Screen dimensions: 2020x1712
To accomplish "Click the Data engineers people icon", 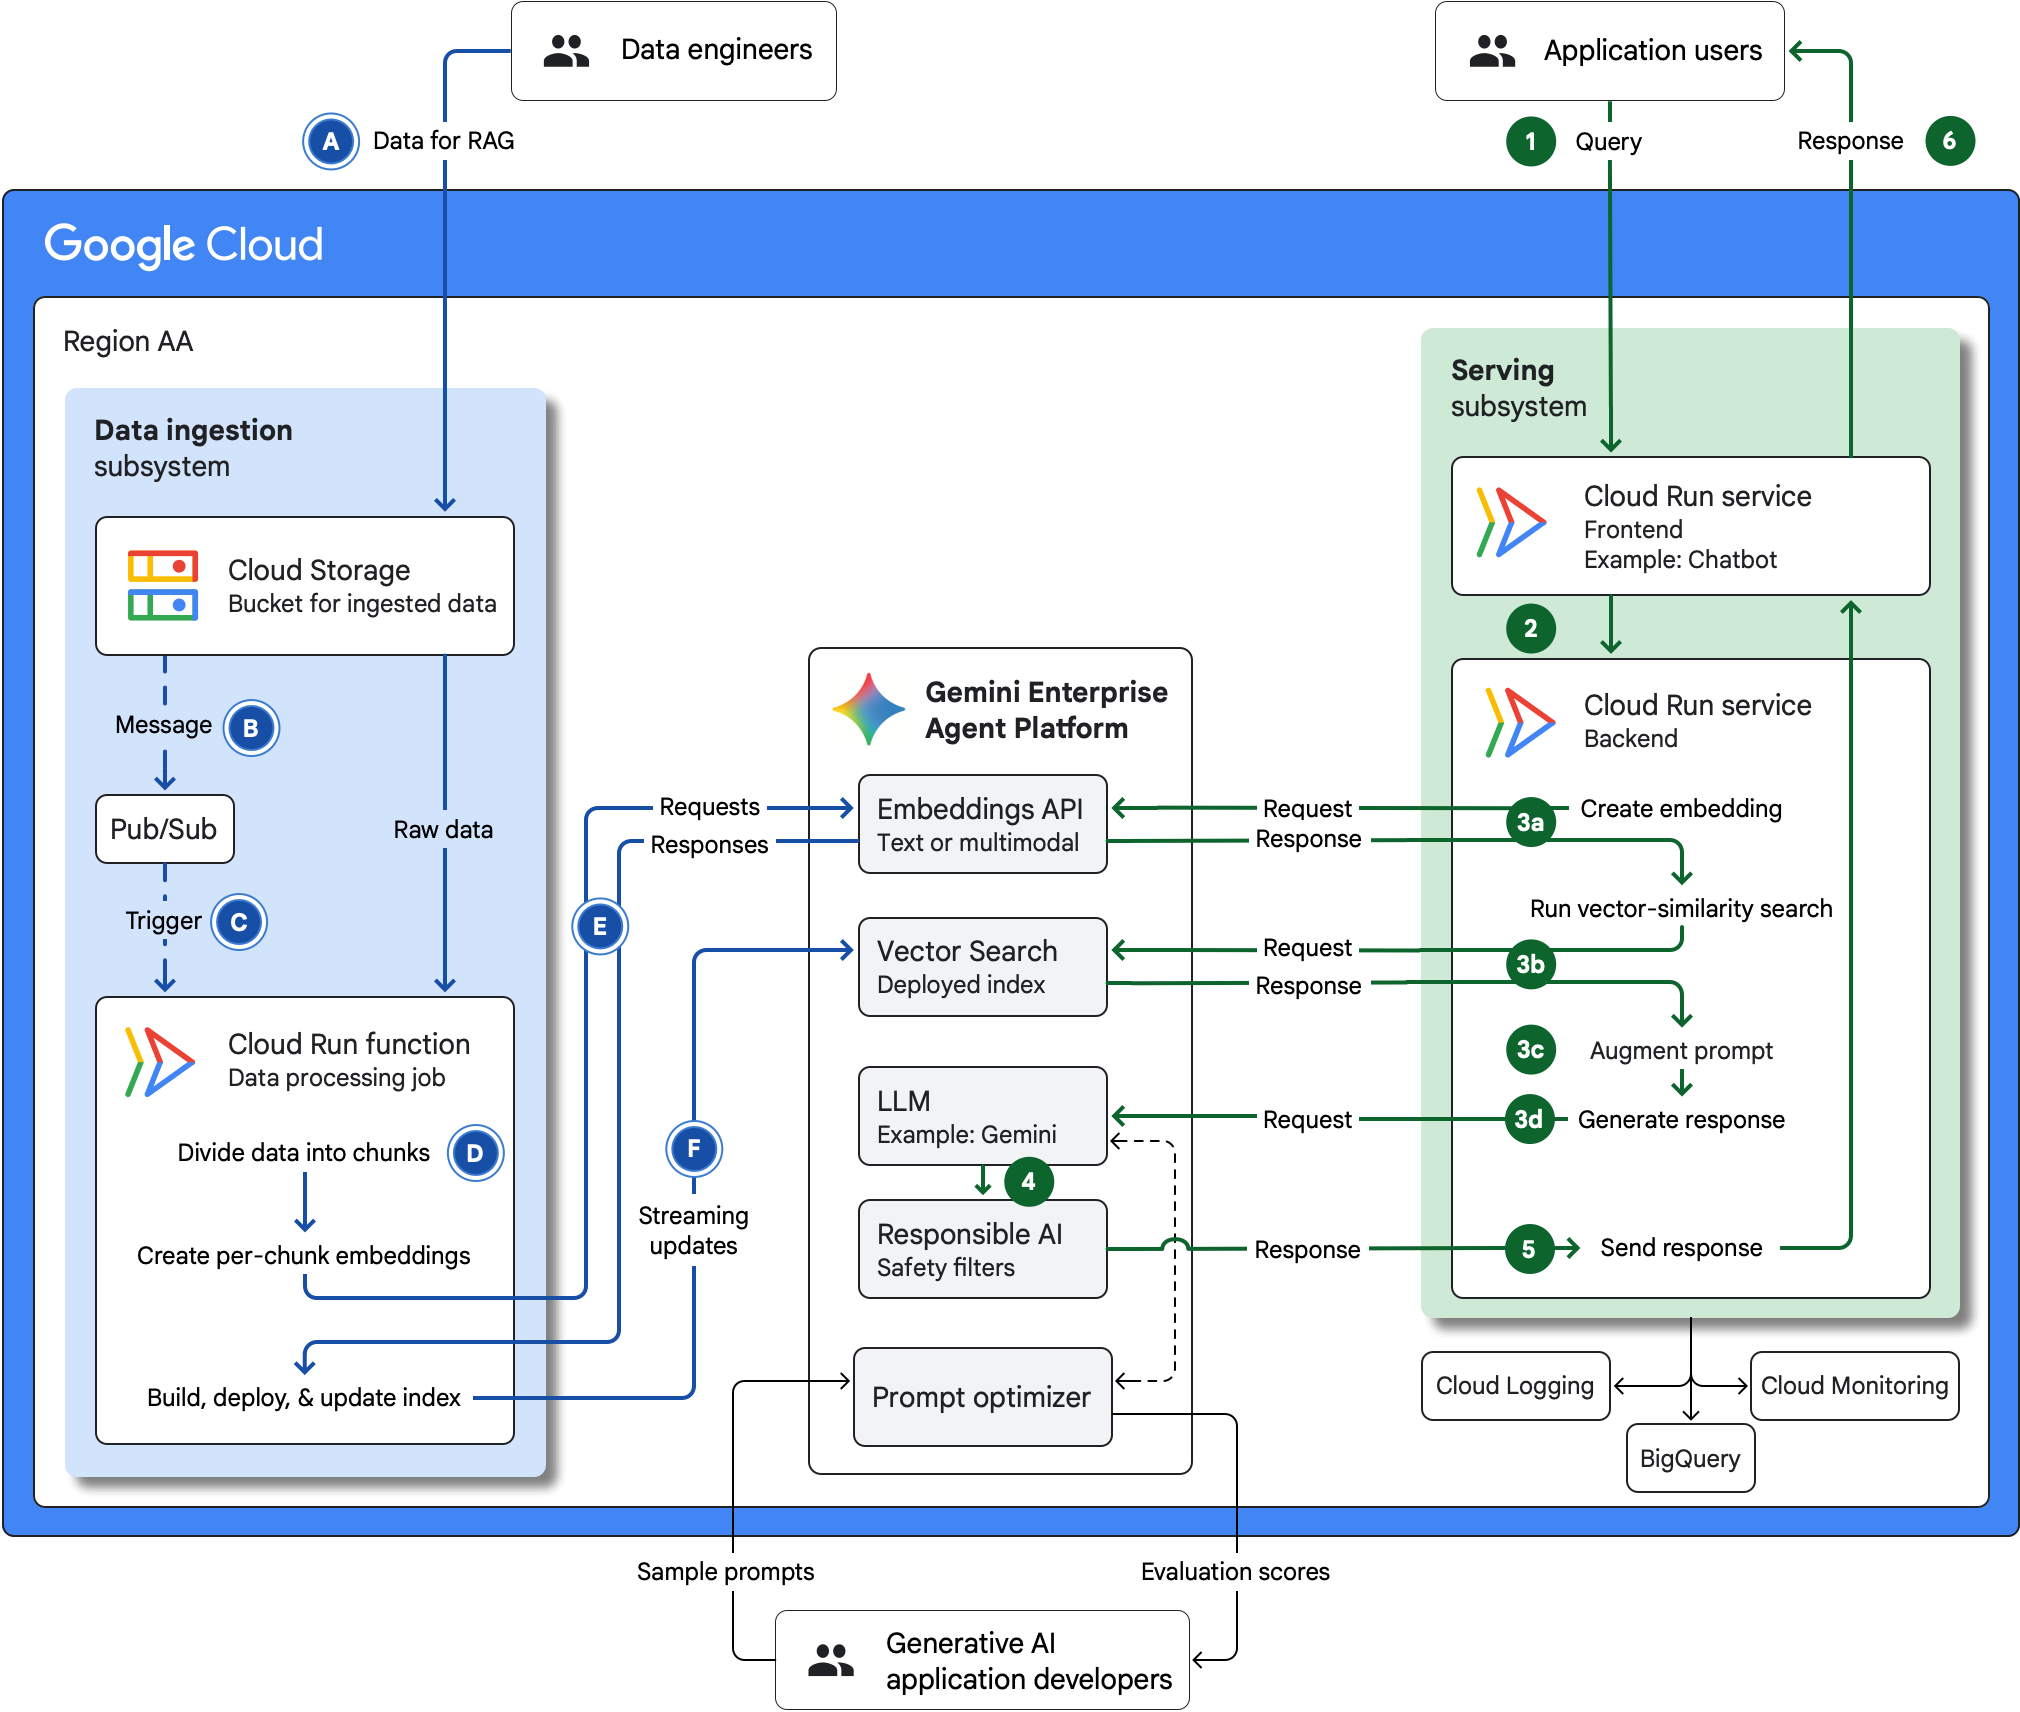I will (566, 50).
